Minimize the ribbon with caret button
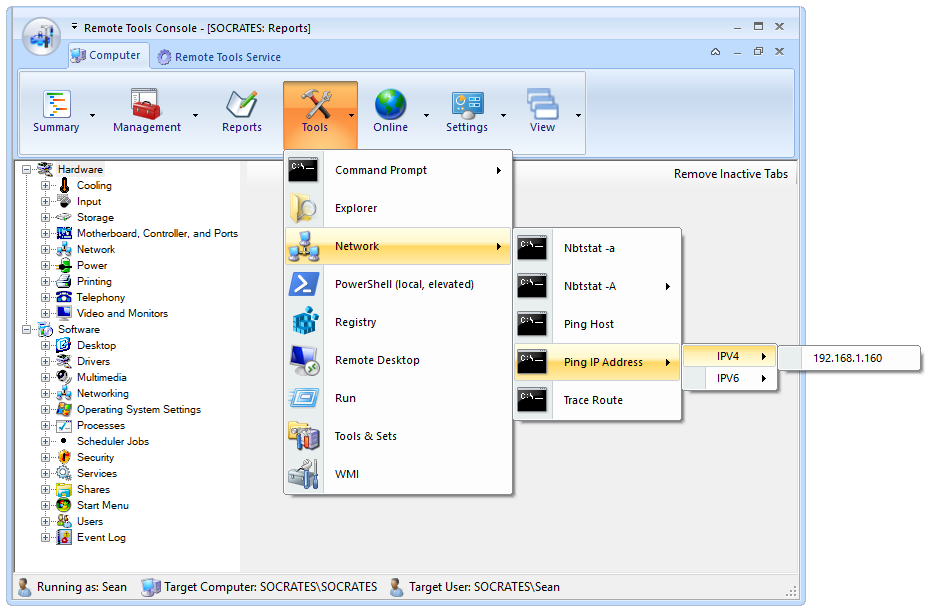 pos(716,52)
